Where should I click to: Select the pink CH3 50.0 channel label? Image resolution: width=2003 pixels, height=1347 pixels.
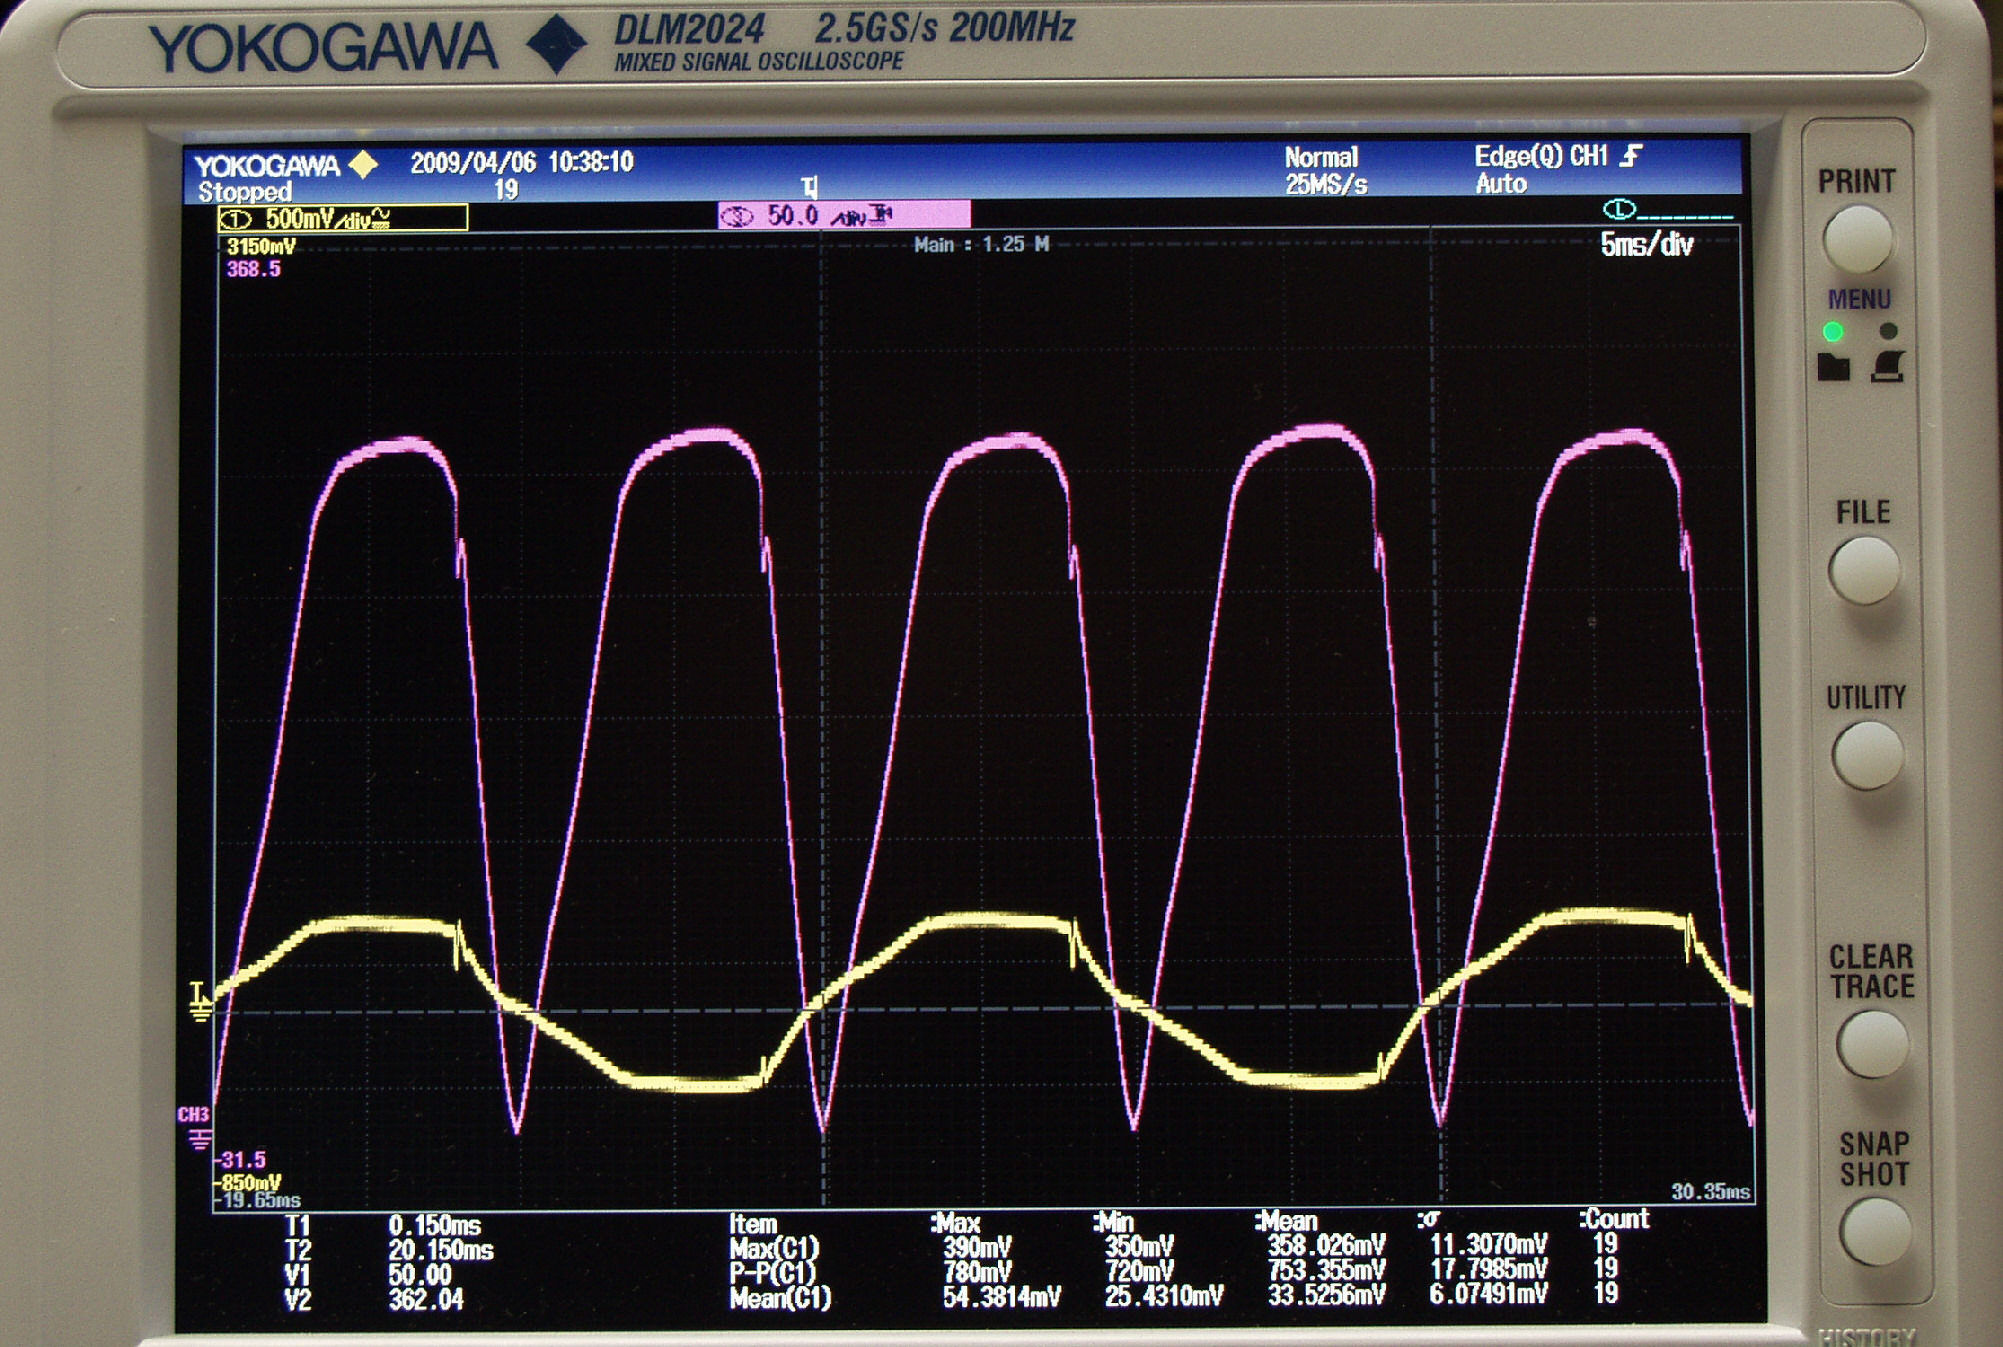[x=842, y=215]
